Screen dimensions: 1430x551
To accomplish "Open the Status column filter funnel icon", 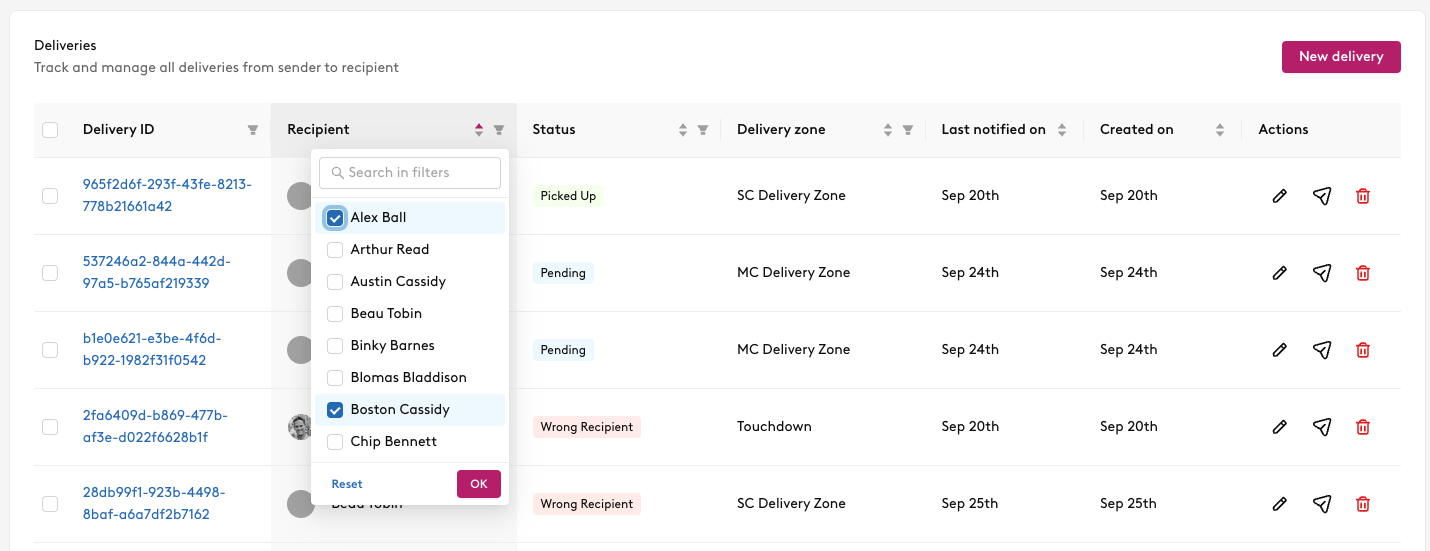I will click(703, 130).
